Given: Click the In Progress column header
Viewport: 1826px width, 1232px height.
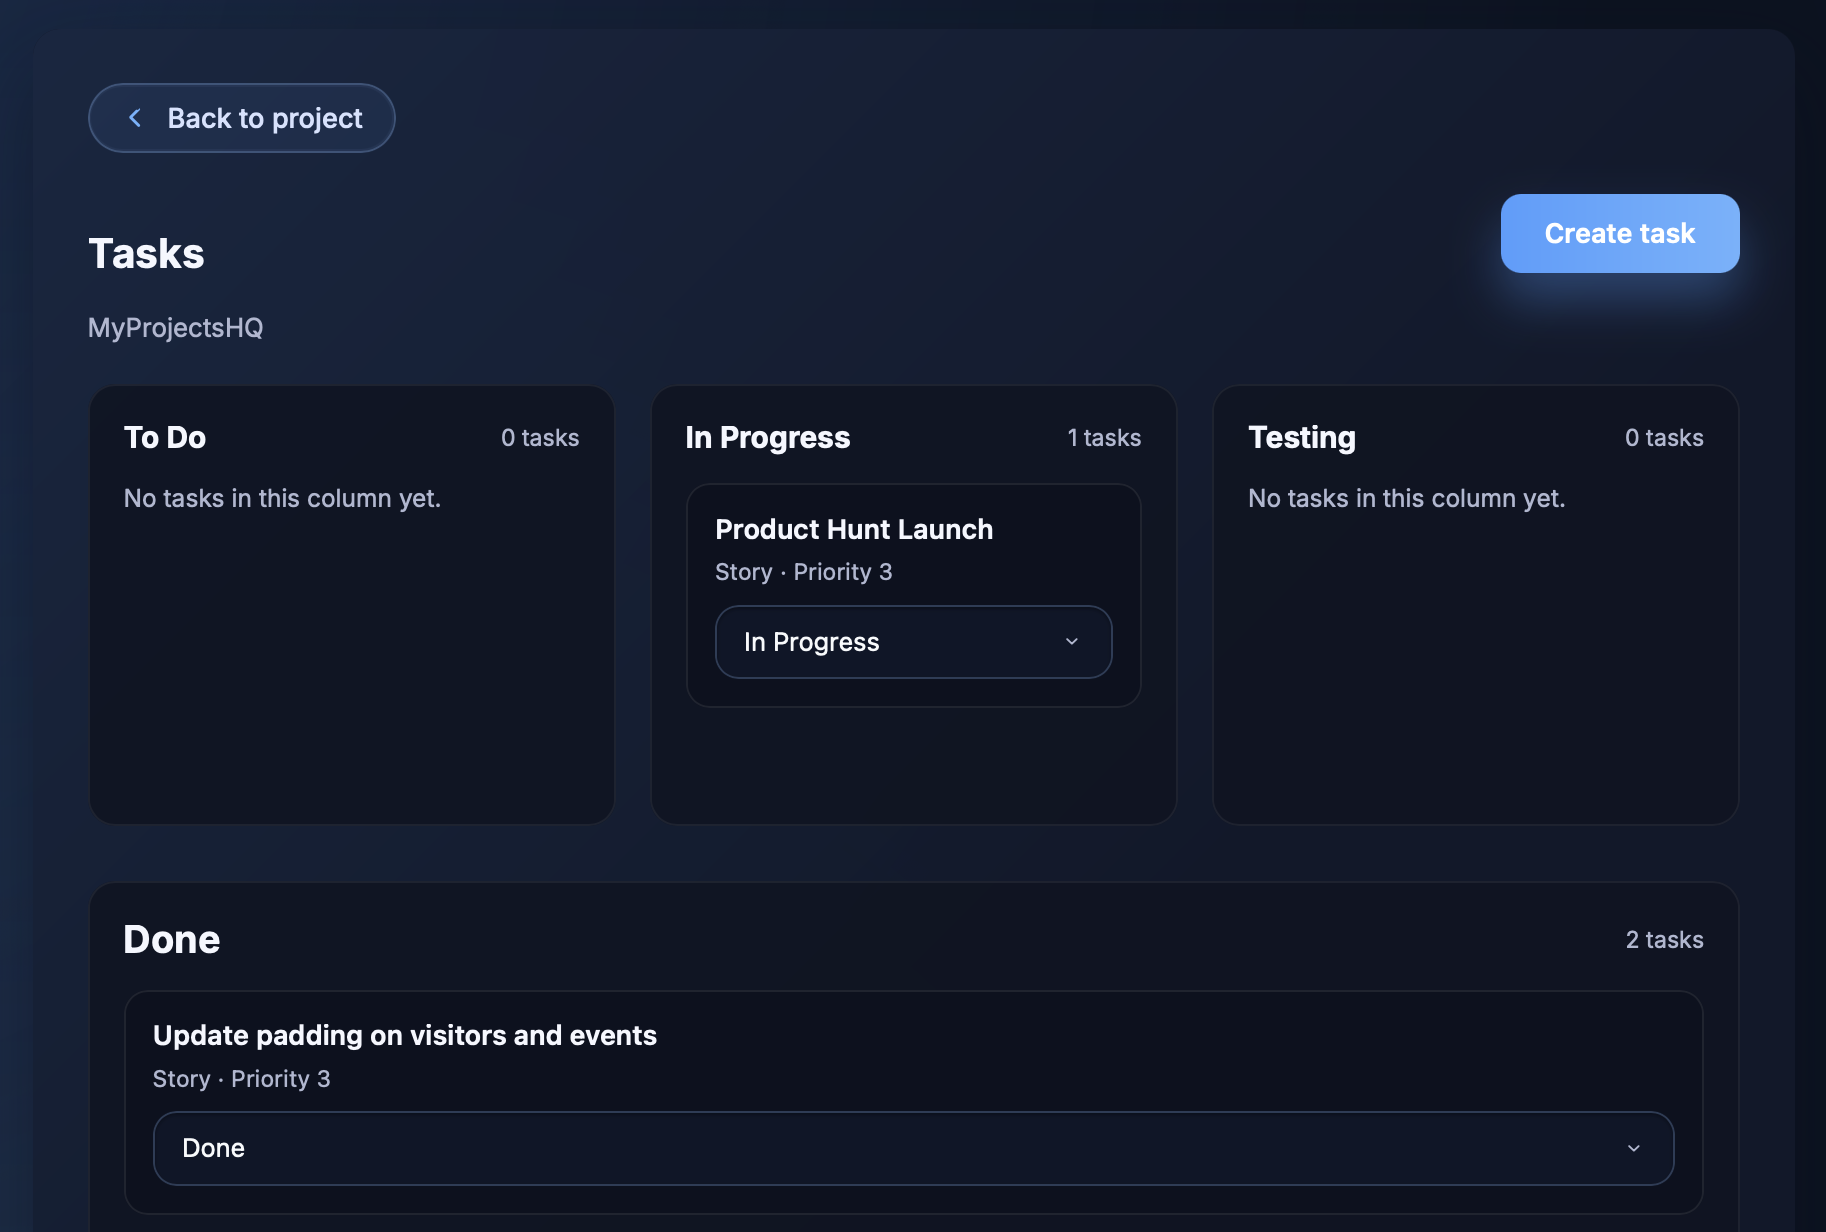Looking at the screenshot, I should coord(767,437).
